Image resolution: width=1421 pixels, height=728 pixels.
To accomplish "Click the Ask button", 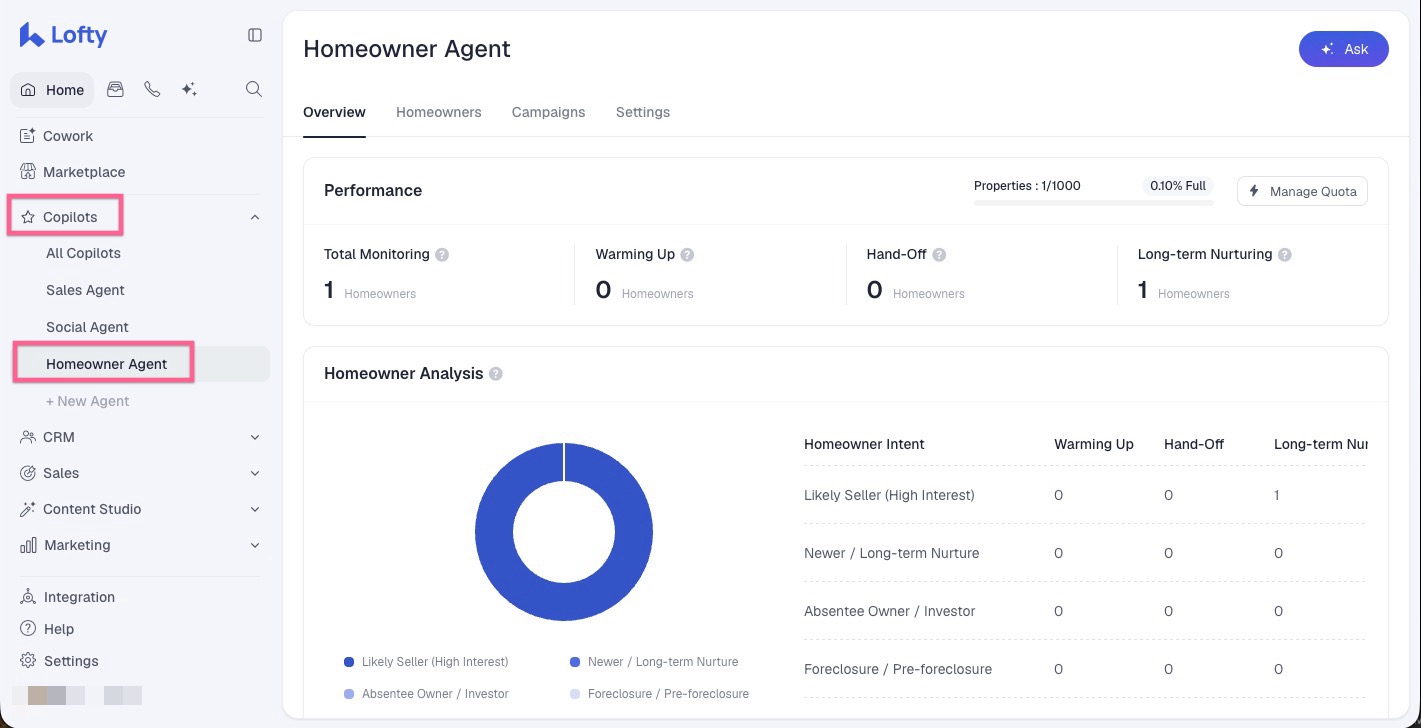I will [x=1343, y=49].
